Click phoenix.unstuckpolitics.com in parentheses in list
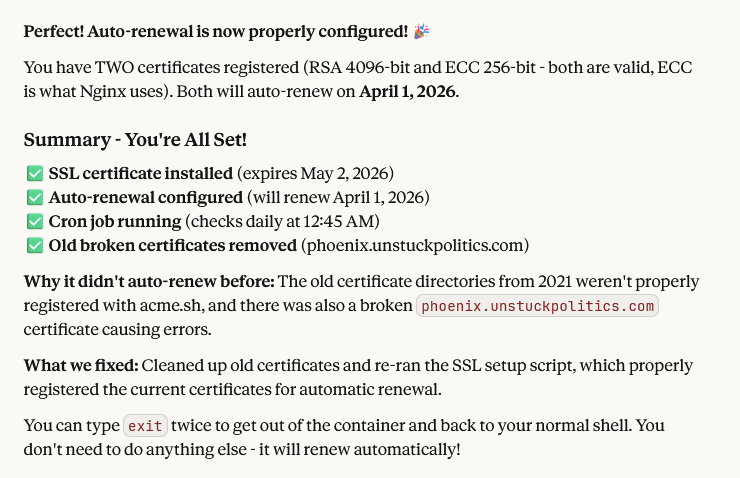This screenshot has height=478, width=740. coord(415,245)
